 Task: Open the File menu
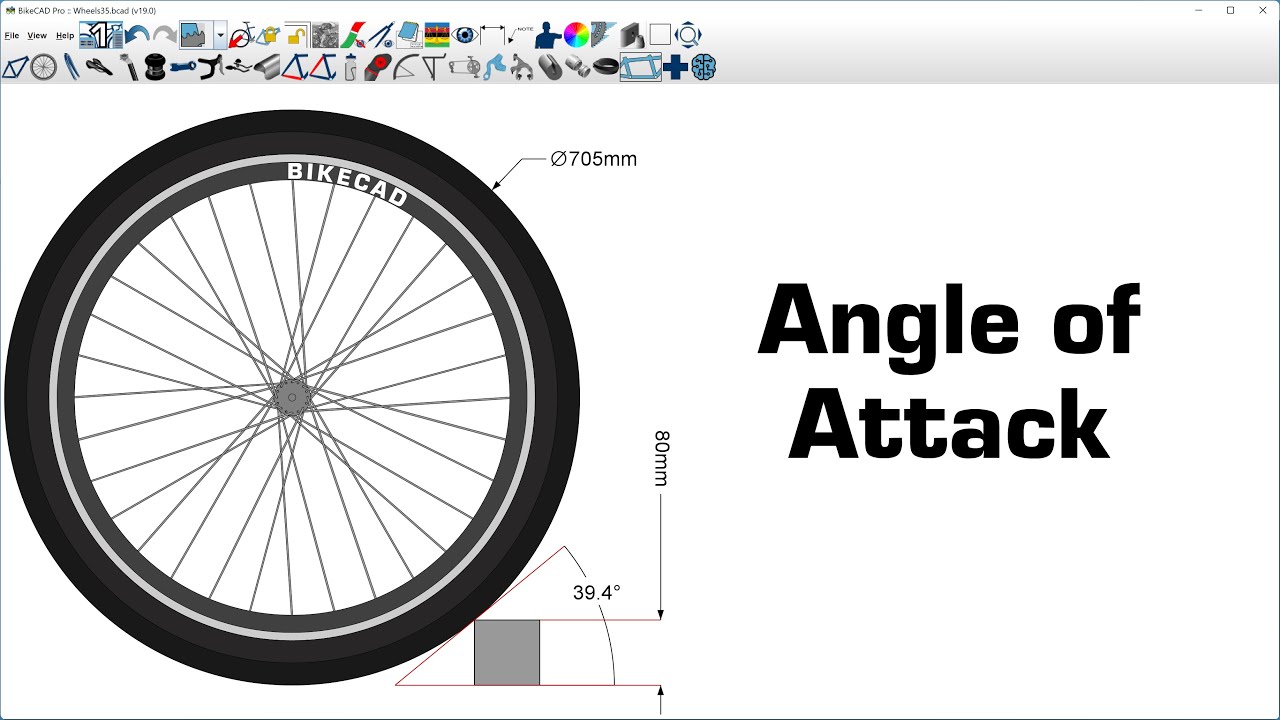(12, 35)
